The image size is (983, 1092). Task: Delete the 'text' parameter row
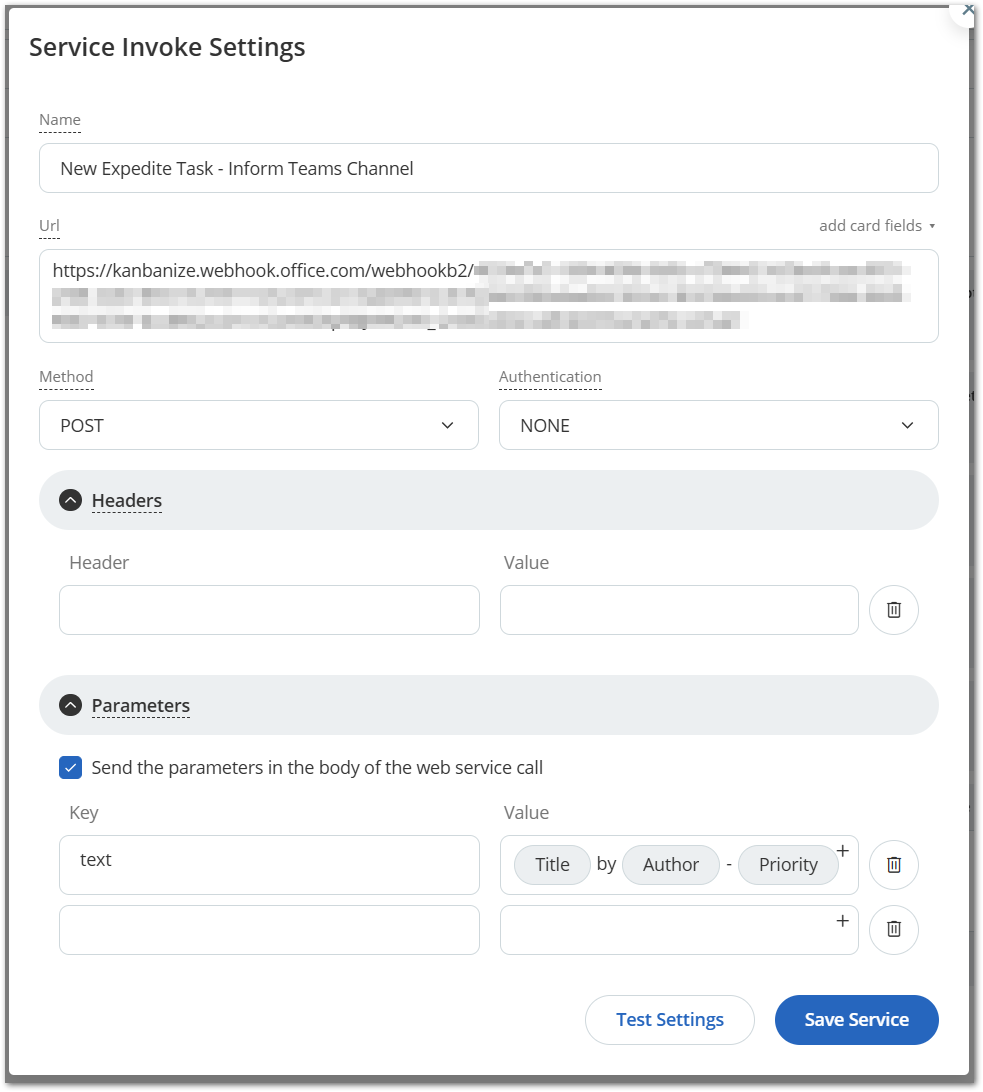tap(894, 865)
